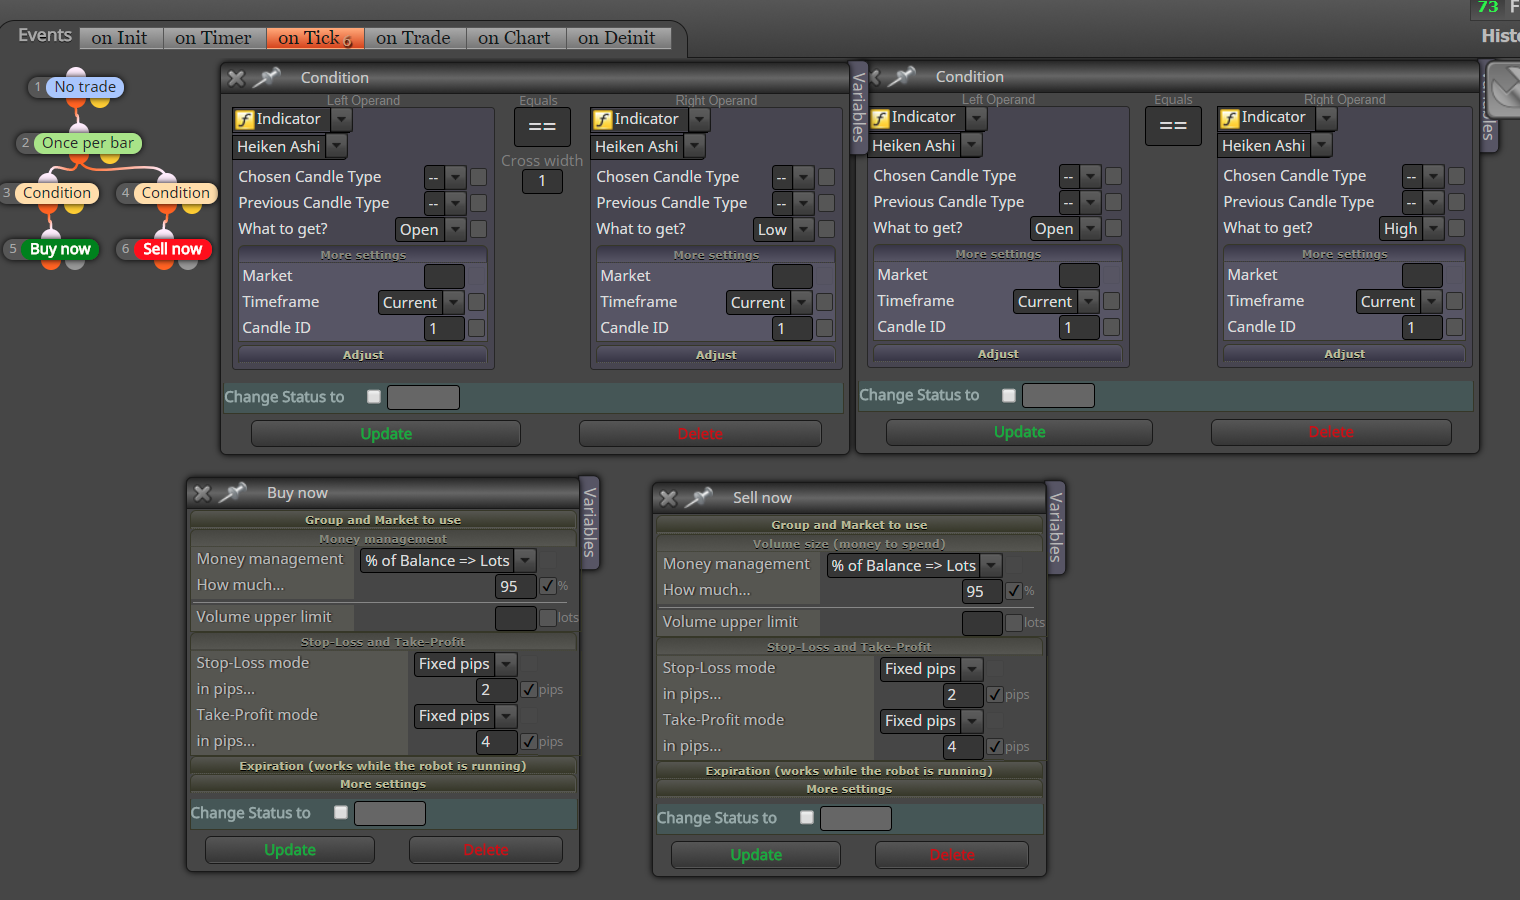Viewport: 1520px width, 900px height.
Task: Open the vertical Variables tab of Buy now
Action: coord(590,522)
